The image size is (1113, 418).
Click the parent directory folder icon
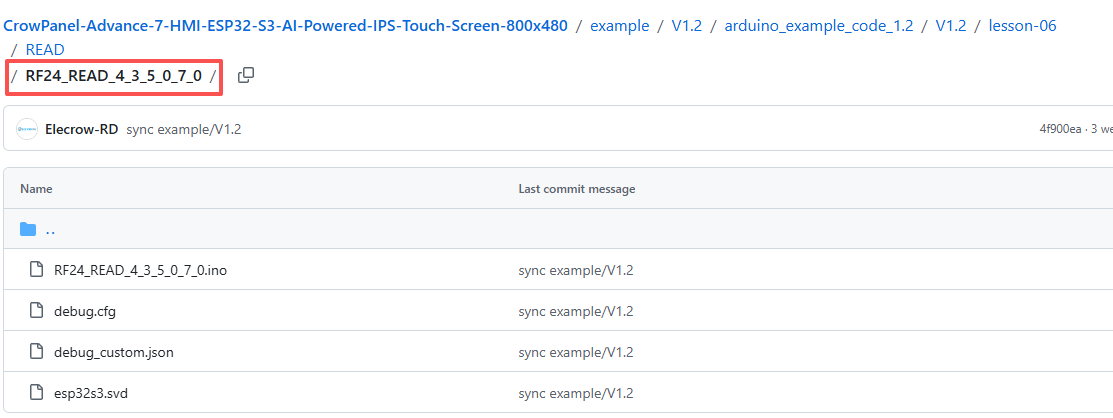click(28, 229)
